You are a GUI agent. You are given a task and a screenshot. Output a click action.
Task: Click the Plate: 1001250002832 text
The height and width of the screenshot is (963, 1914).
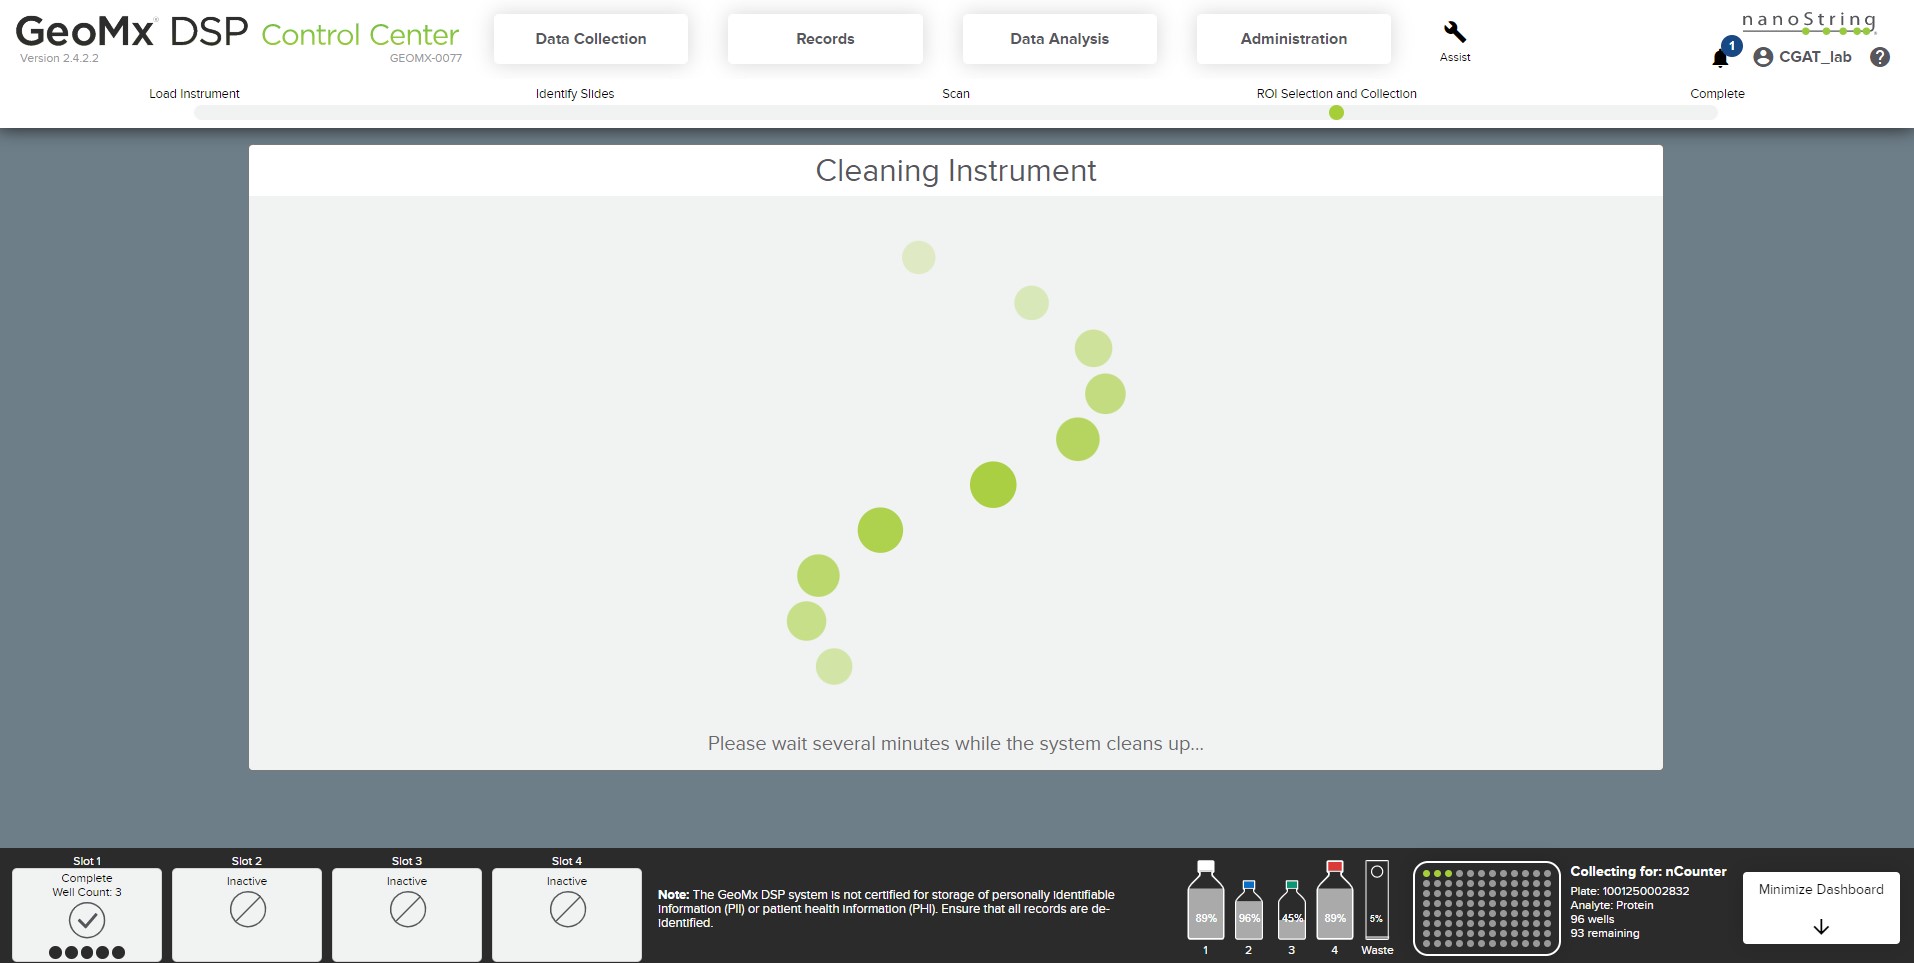[x=1630, y=891]
